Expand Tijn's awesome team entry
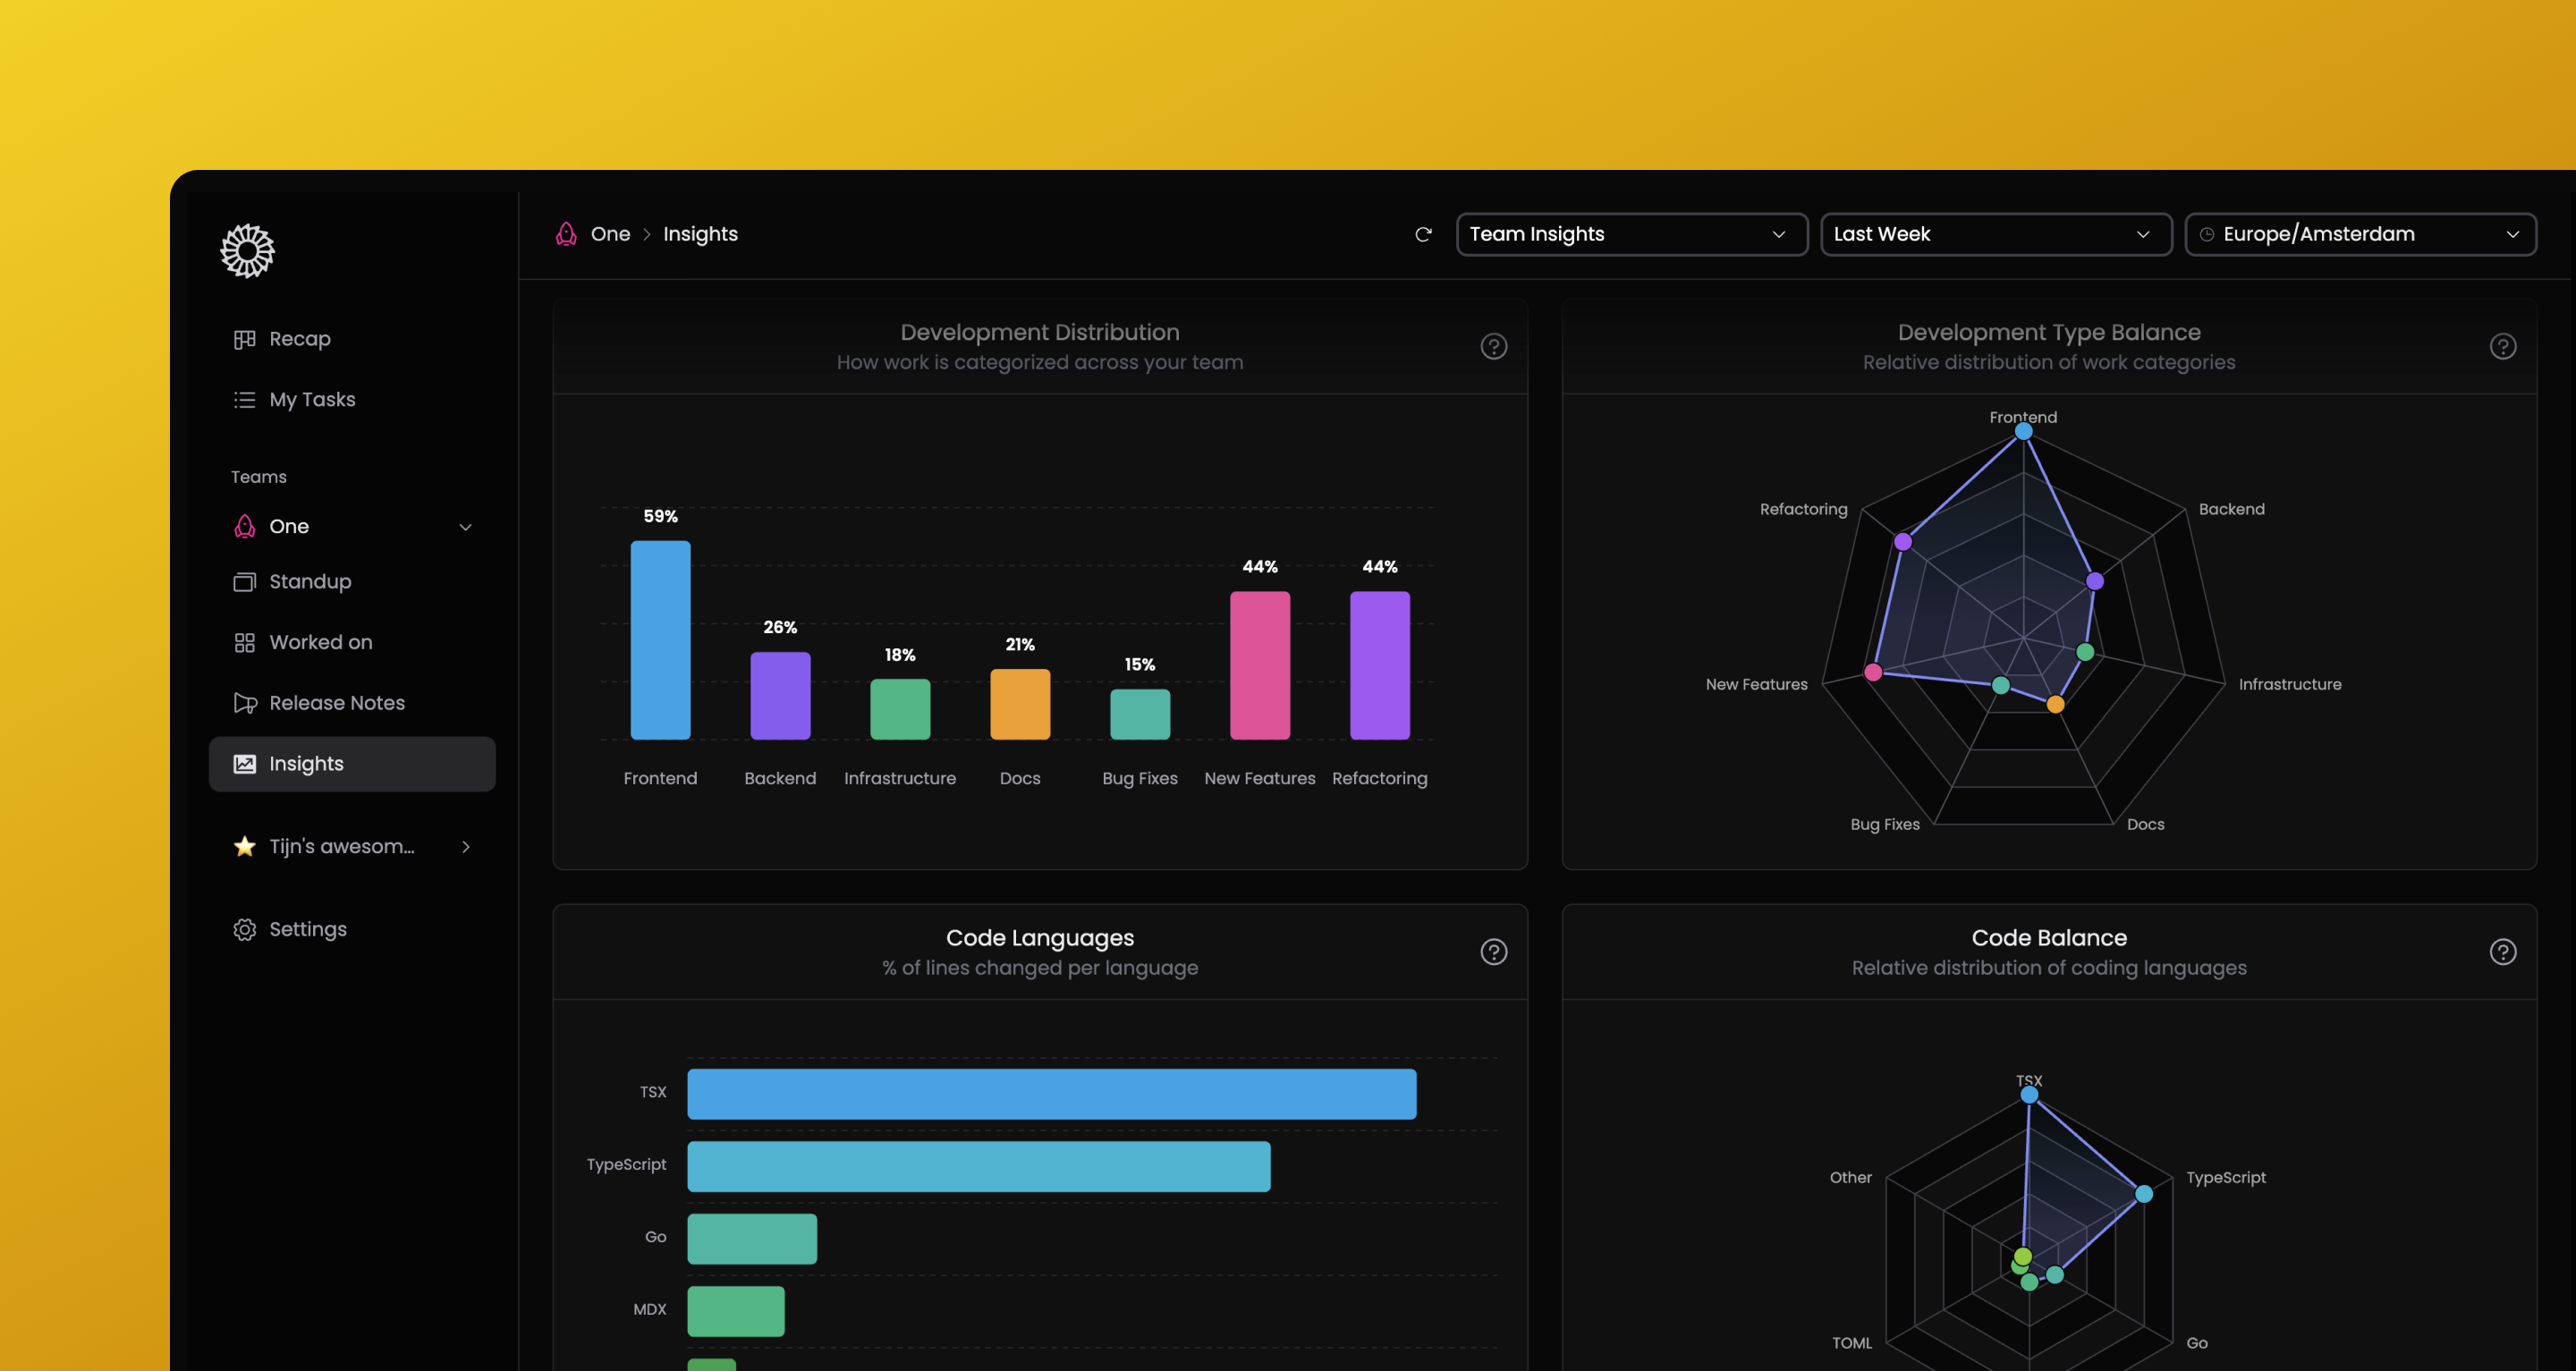The image size is (2576, 1371). tap(465, 846)
